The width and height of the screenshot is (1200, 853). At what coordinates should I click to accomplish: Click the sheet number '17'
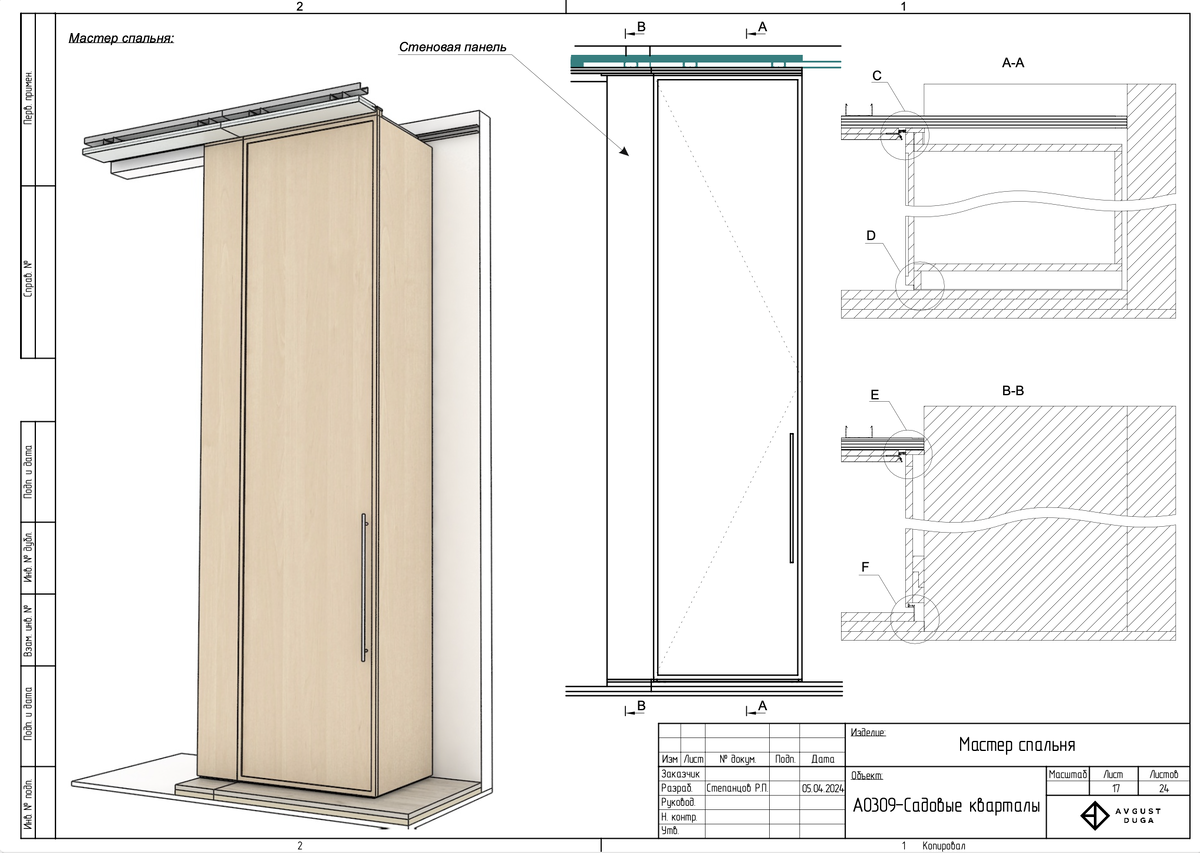click(1116, 789)
